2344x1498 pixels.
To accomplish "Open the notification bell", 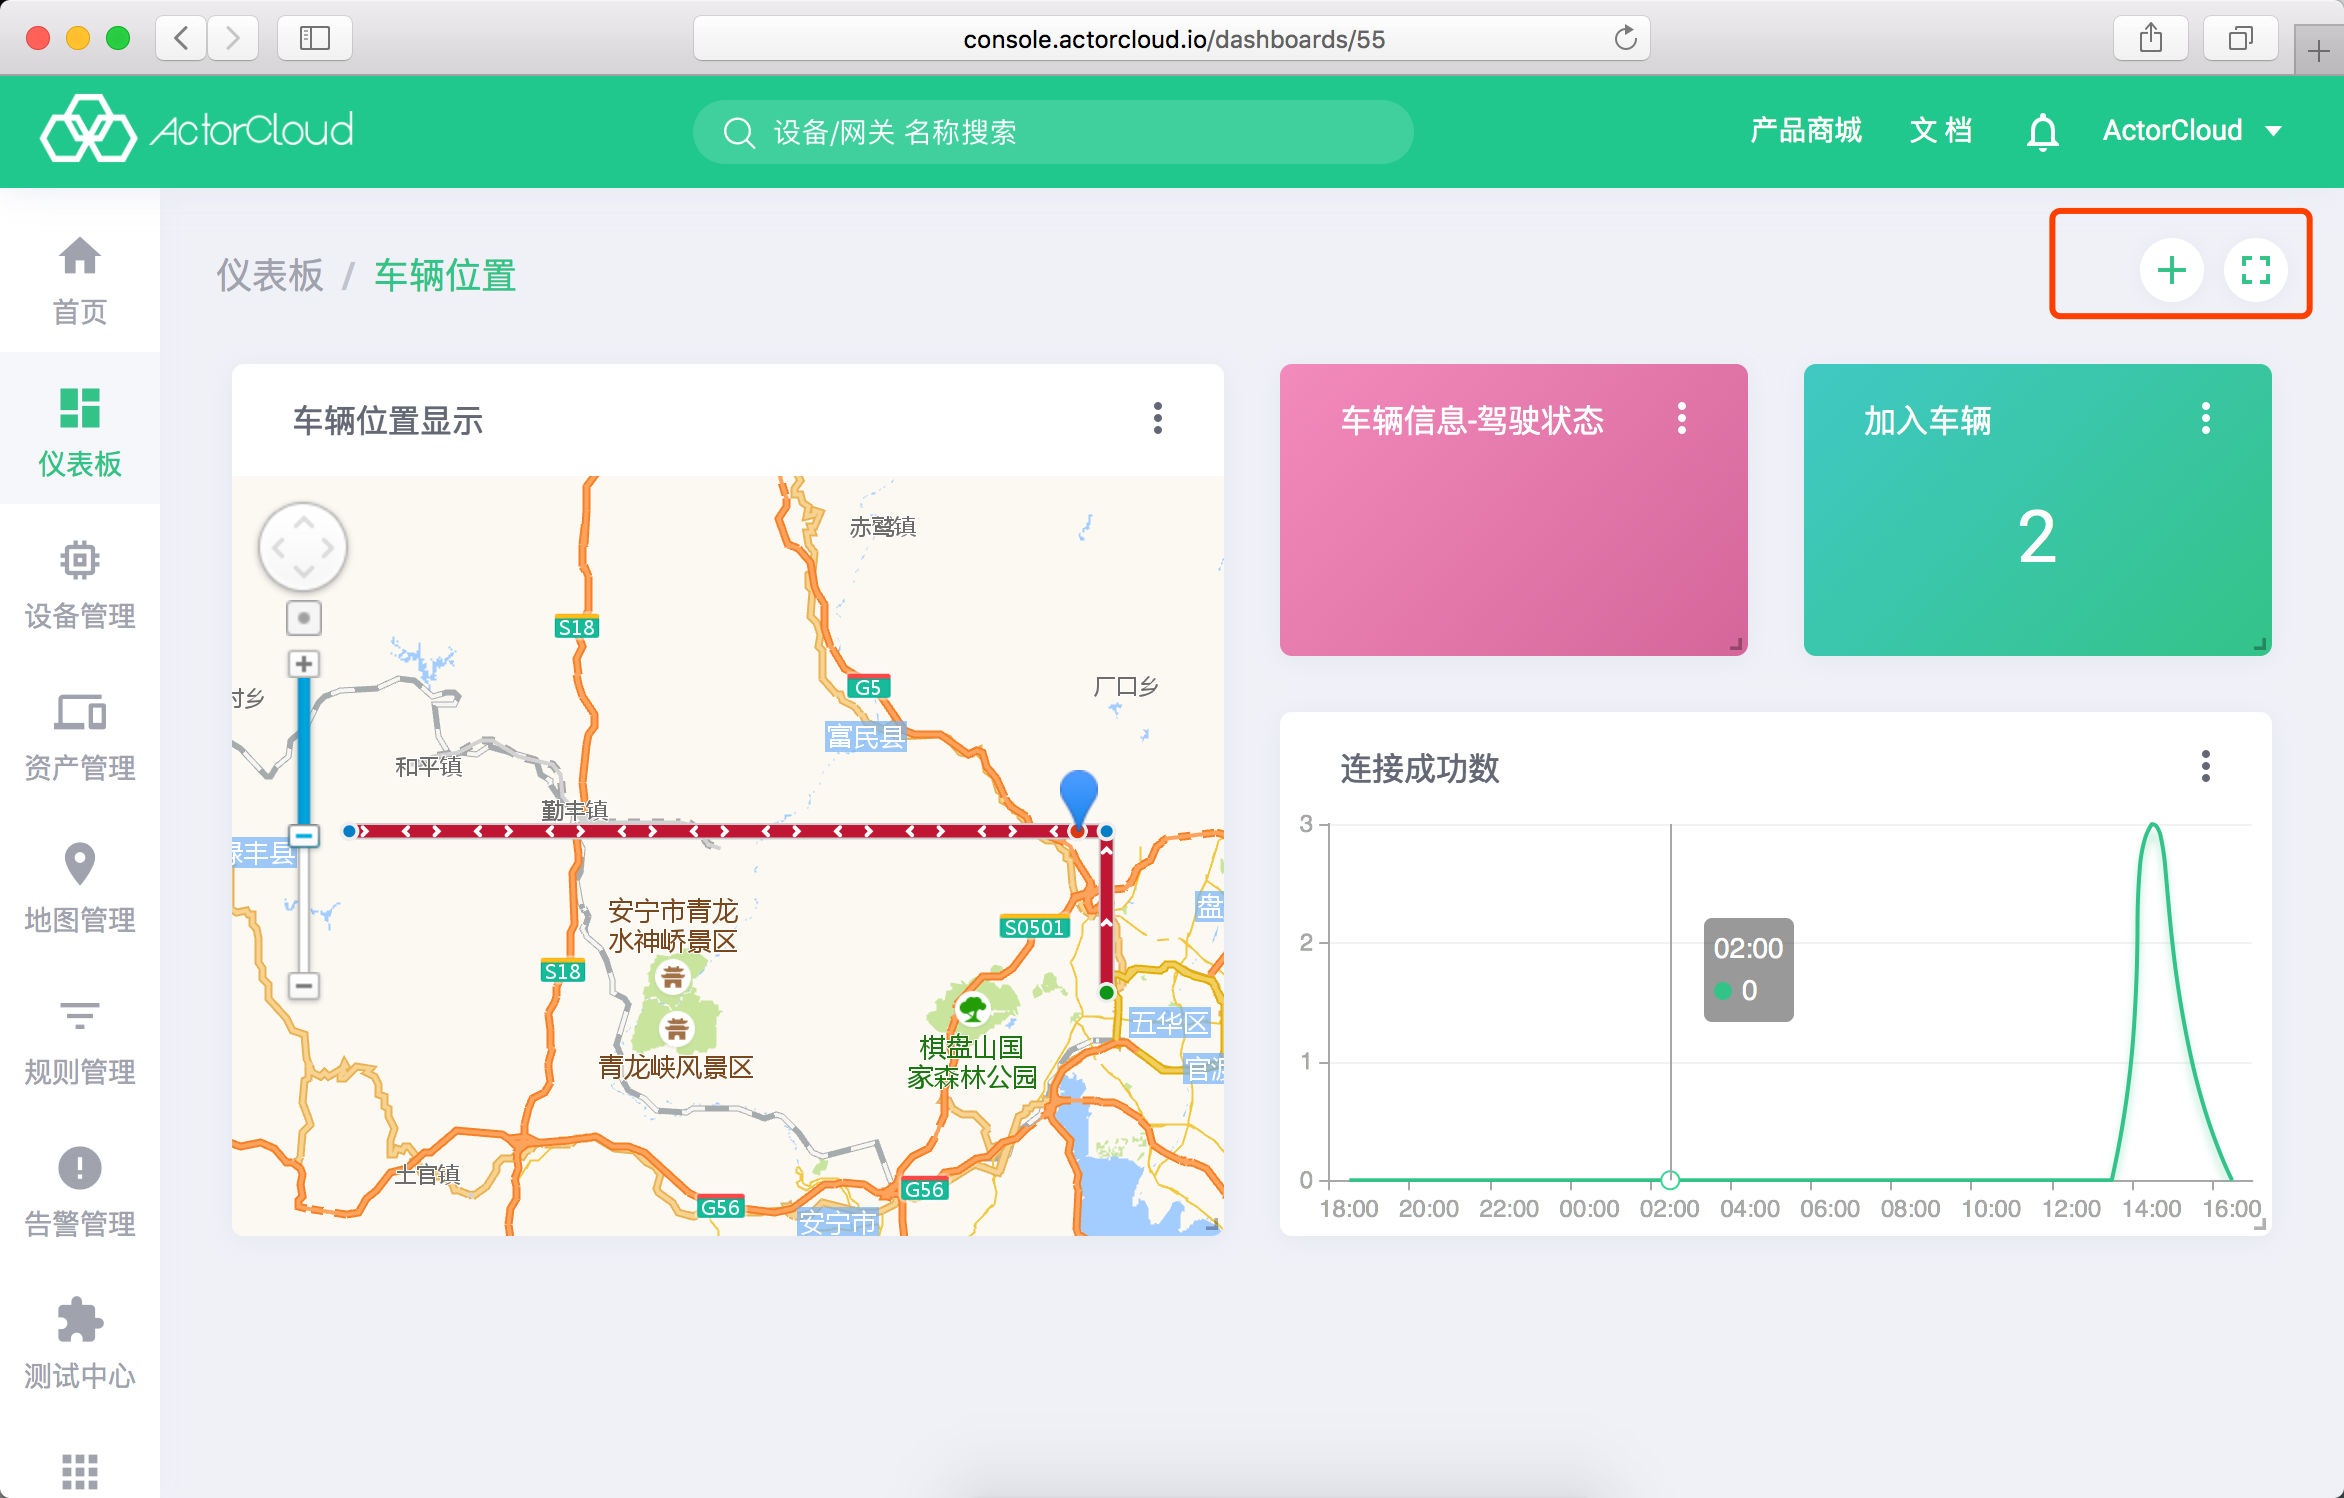I will [2042, 131].
